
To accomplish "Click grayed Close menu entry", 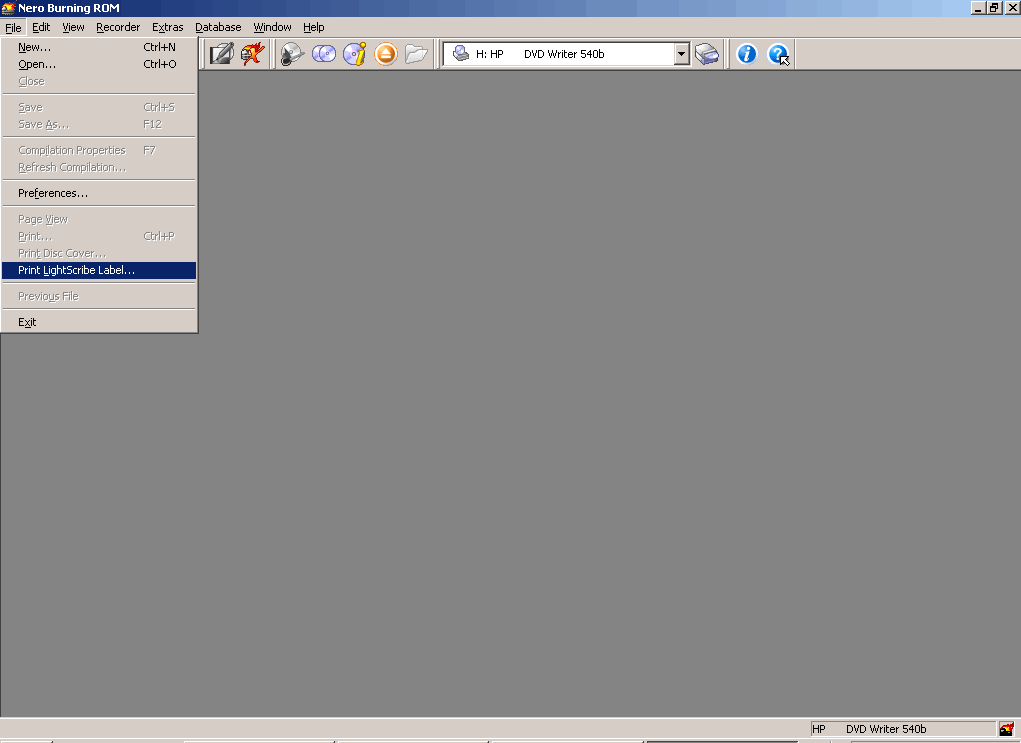I will (99, 81).
